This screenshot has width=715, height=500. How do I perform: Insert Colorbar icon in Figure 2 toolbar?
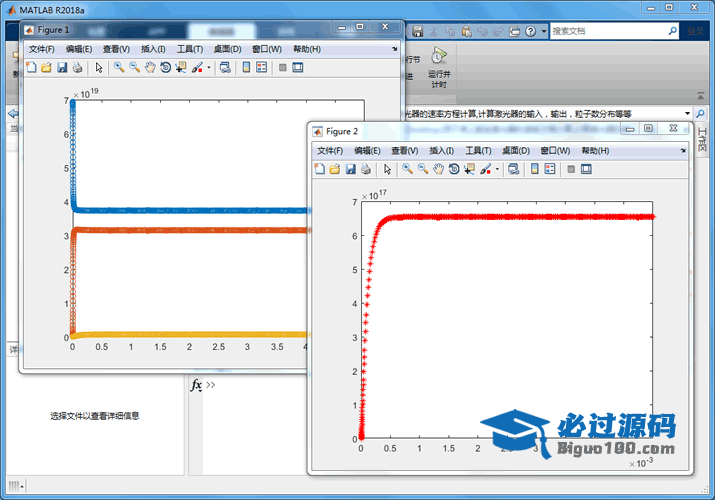[x=534, y=170]
